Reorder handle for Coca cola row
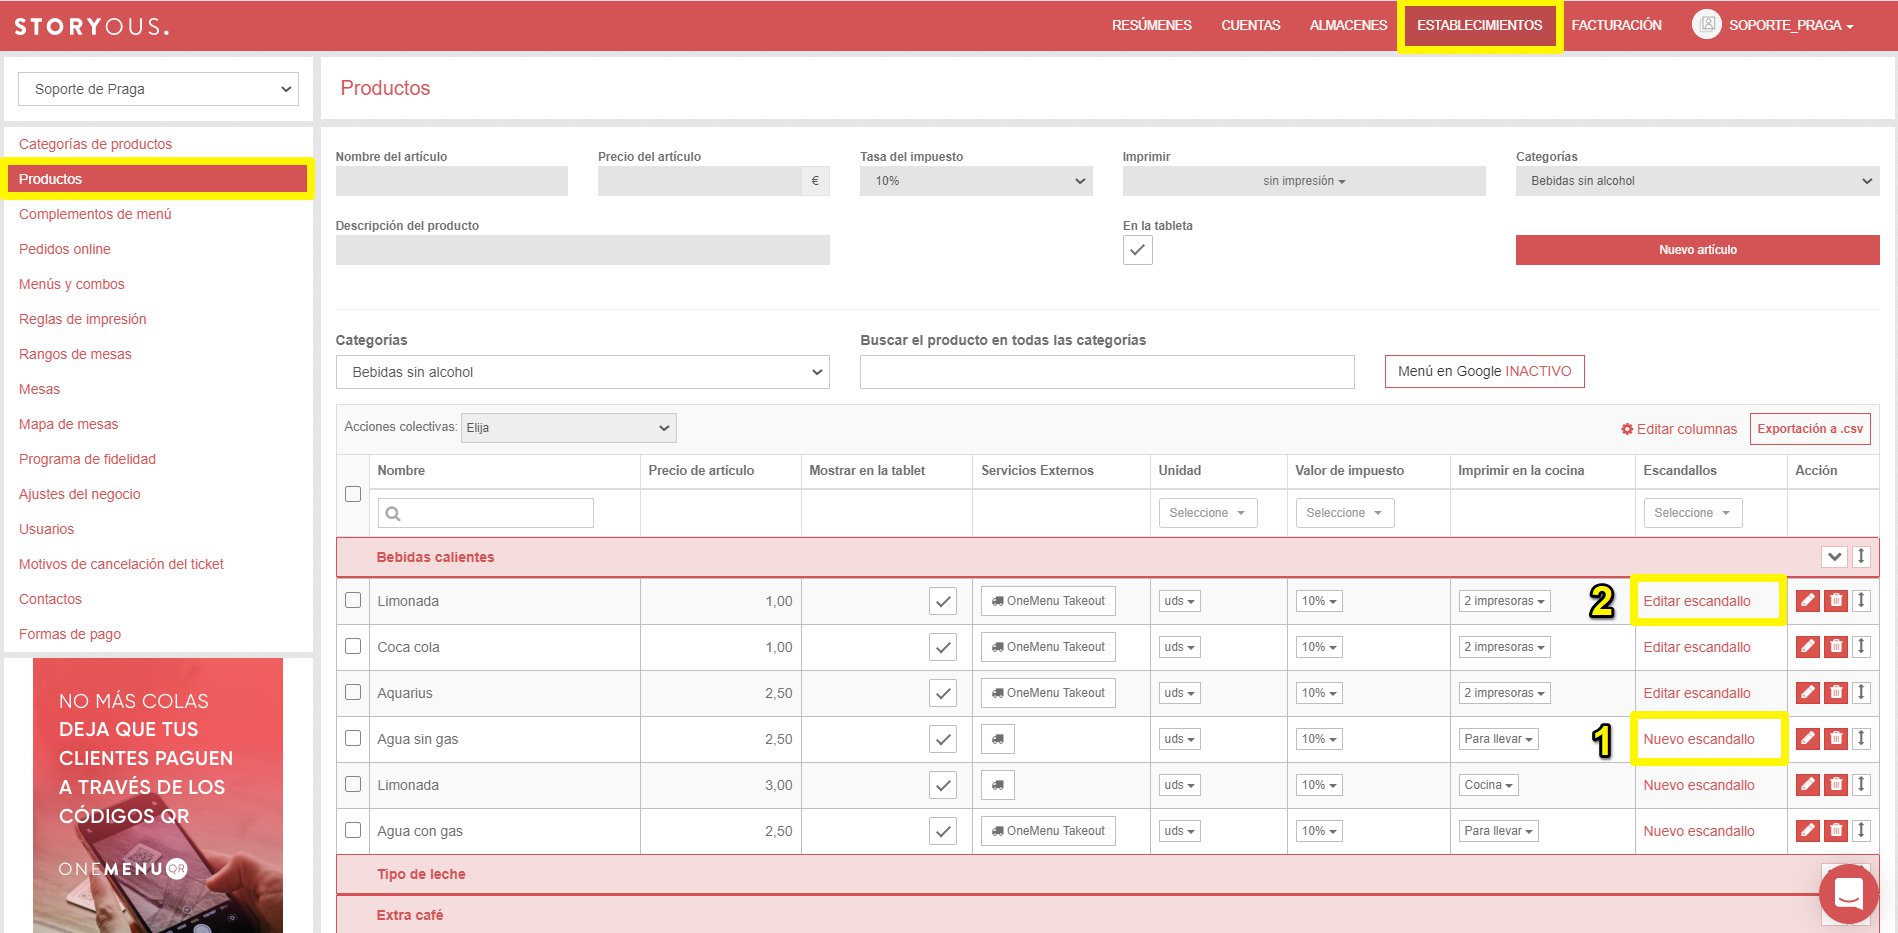This screenshot has height=933, width=1898. coord(1861,646)
